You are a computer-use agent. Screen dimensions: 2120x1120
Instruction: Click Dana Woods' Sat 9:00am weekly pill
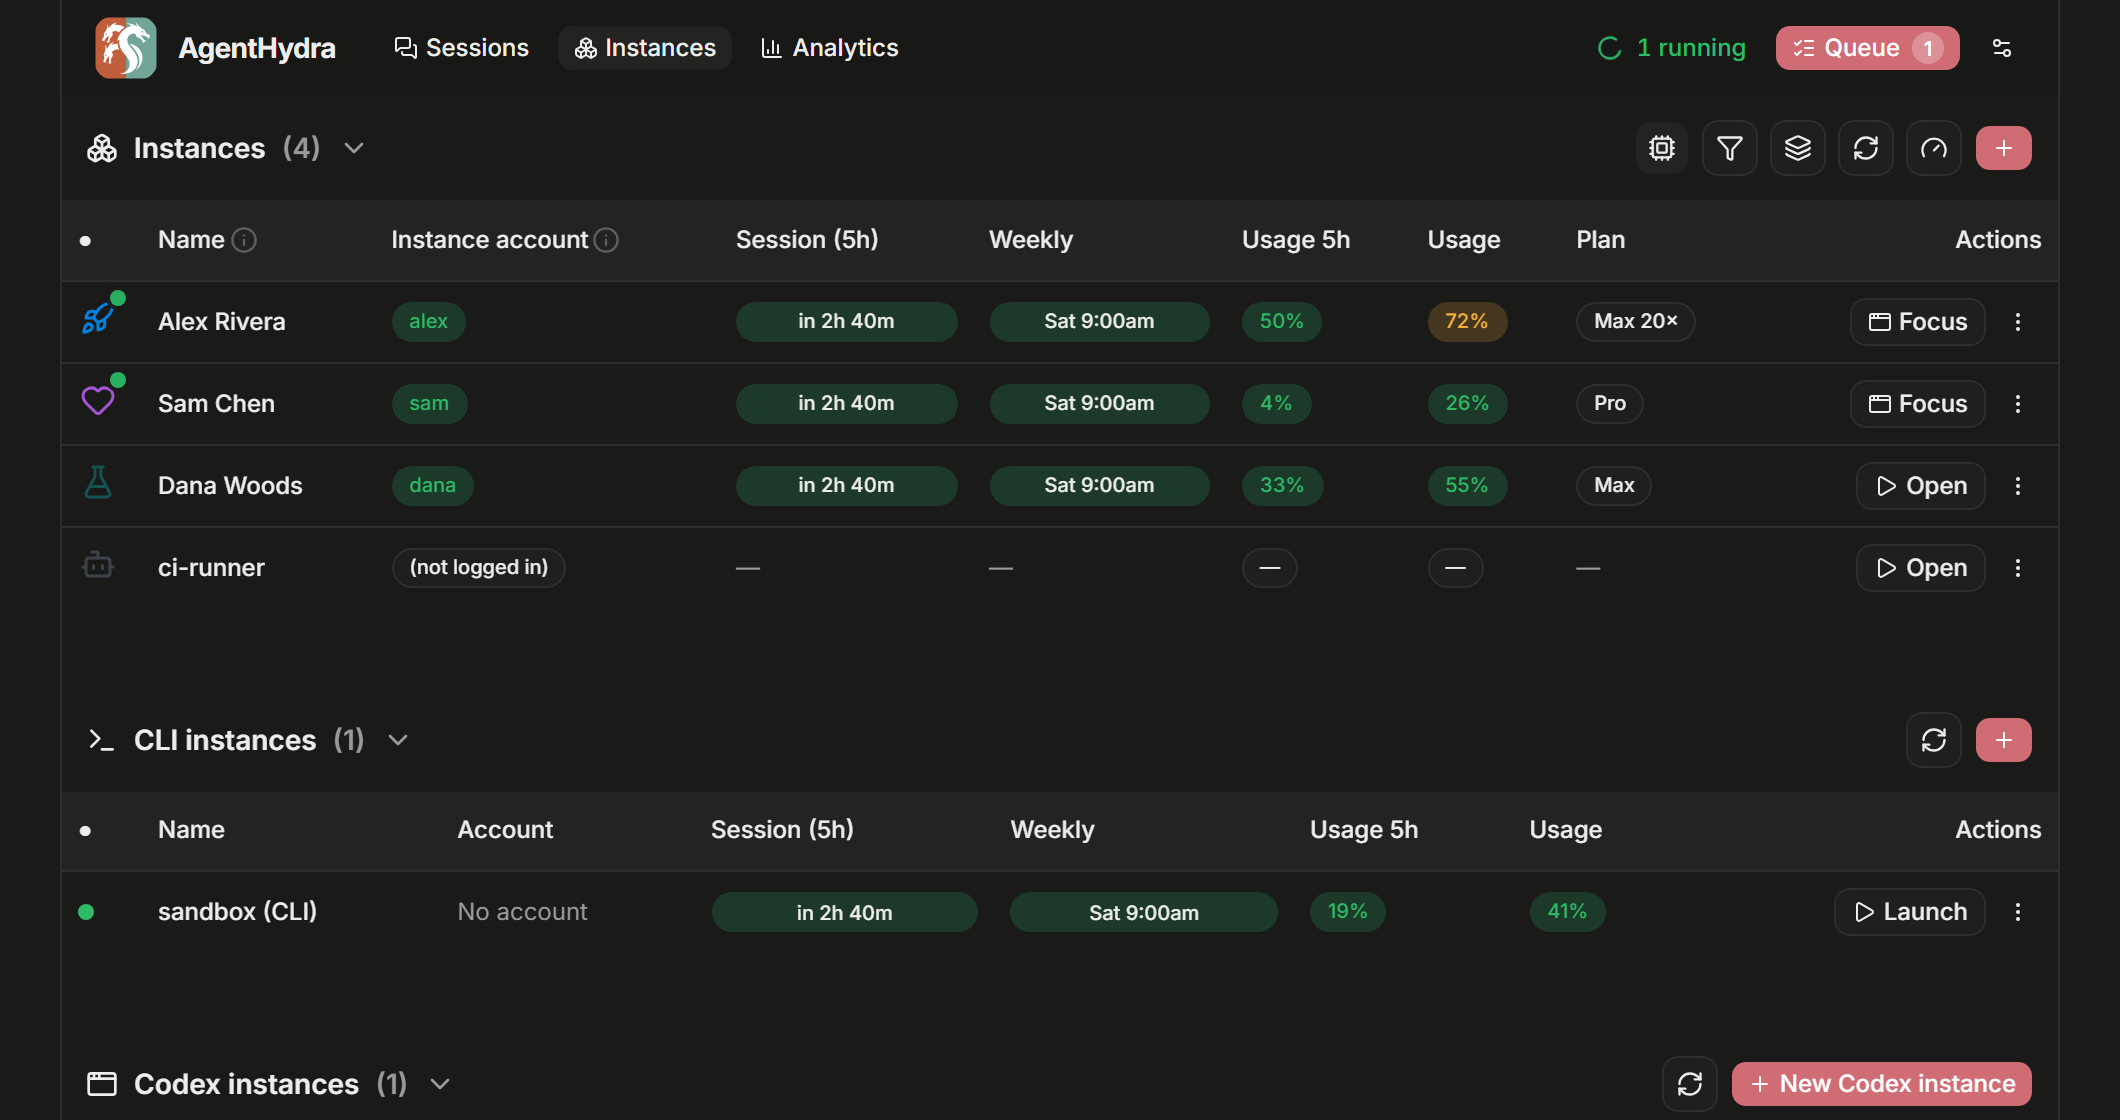1099,486
